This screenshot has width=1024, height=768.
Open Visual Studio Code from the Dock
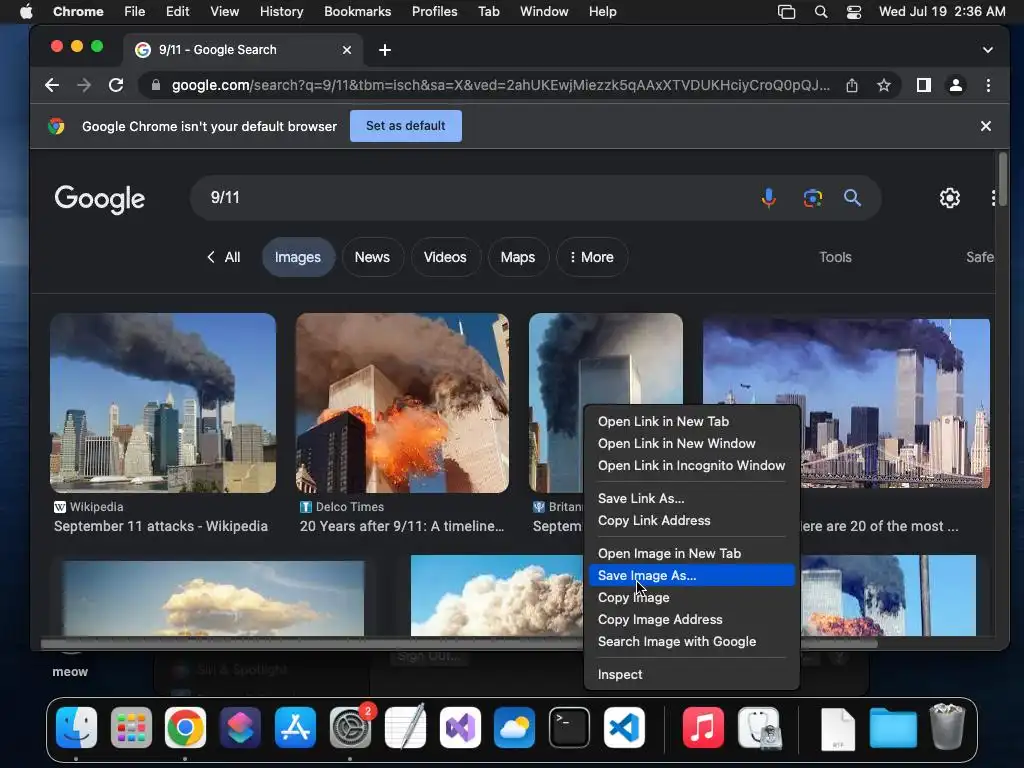pyautogui.click(x=624, y=728)
